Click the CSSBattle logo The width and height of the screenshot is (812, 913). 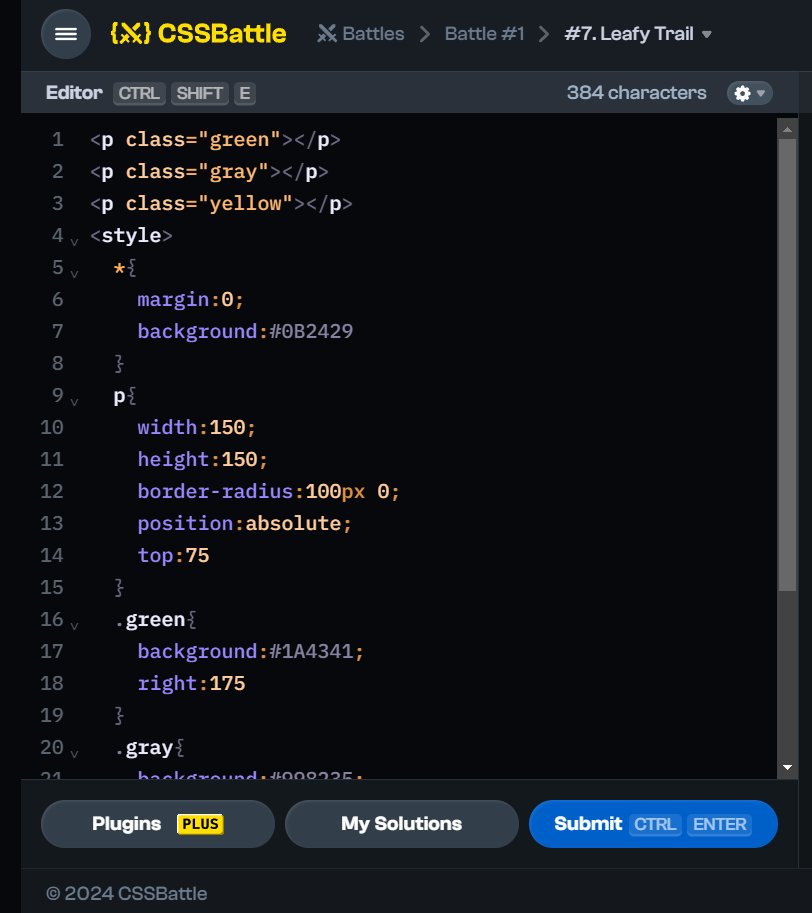point(198,34)
